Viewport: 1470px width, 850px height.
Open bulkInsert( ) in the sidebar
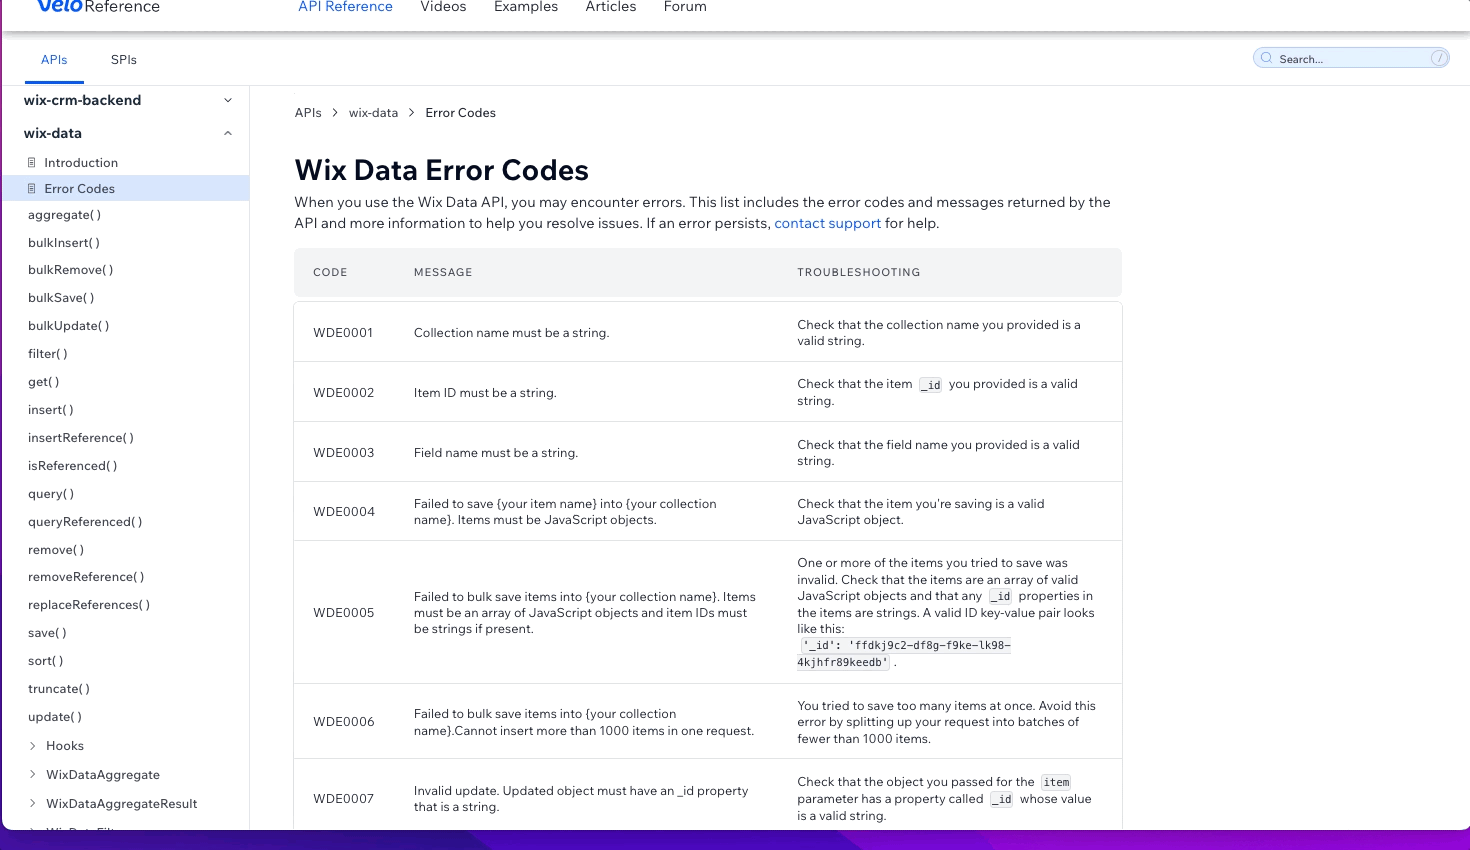pos(64,243)
